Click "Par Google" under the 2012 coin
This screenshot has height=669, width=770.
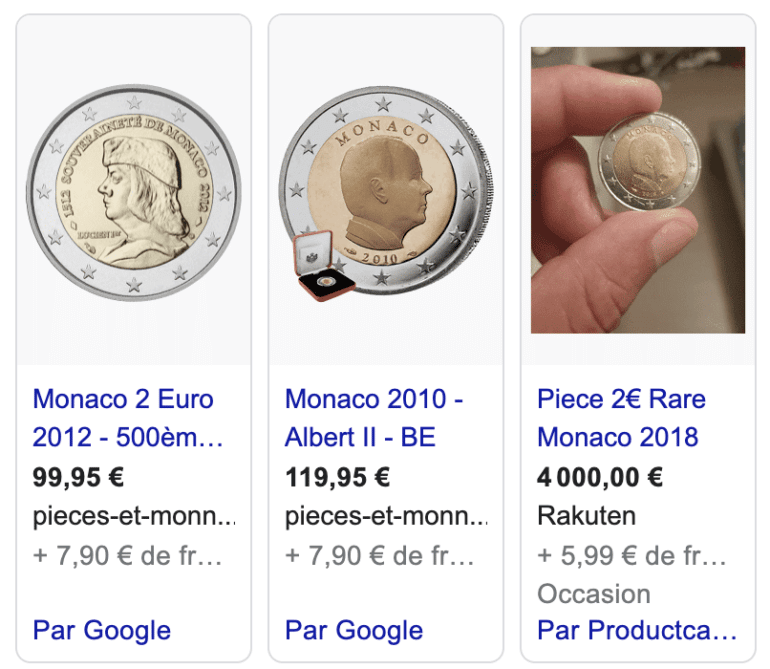[102, 631]
